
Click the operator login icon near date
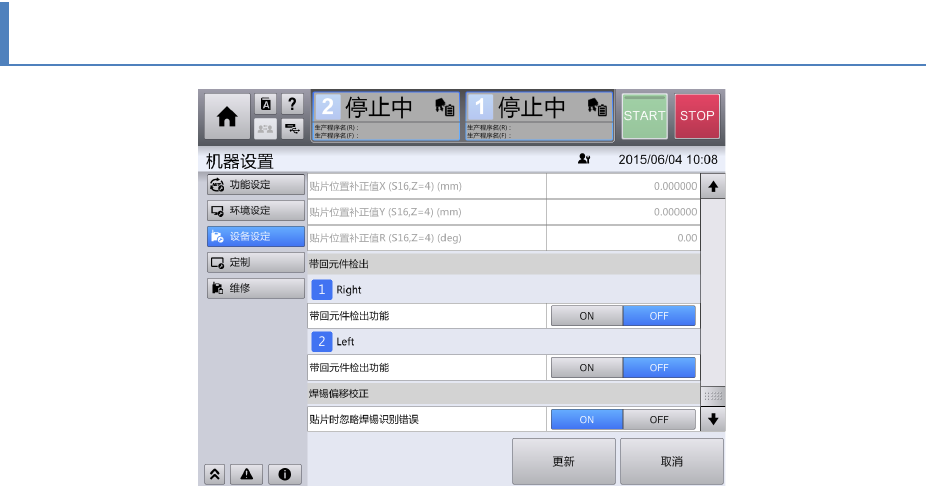[x=584, y=159]
